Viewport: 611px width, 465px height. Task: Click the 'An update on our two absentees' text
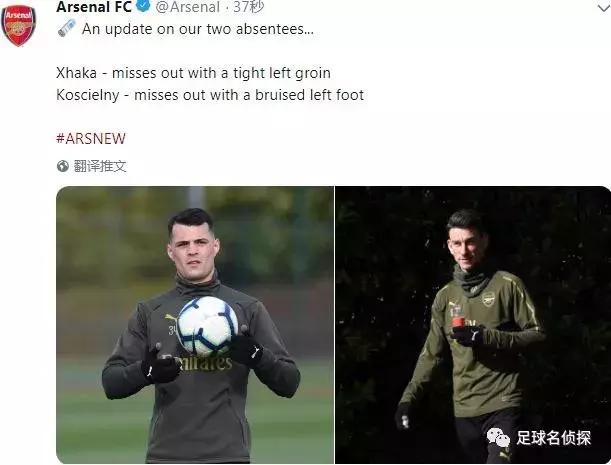[198, 29]
